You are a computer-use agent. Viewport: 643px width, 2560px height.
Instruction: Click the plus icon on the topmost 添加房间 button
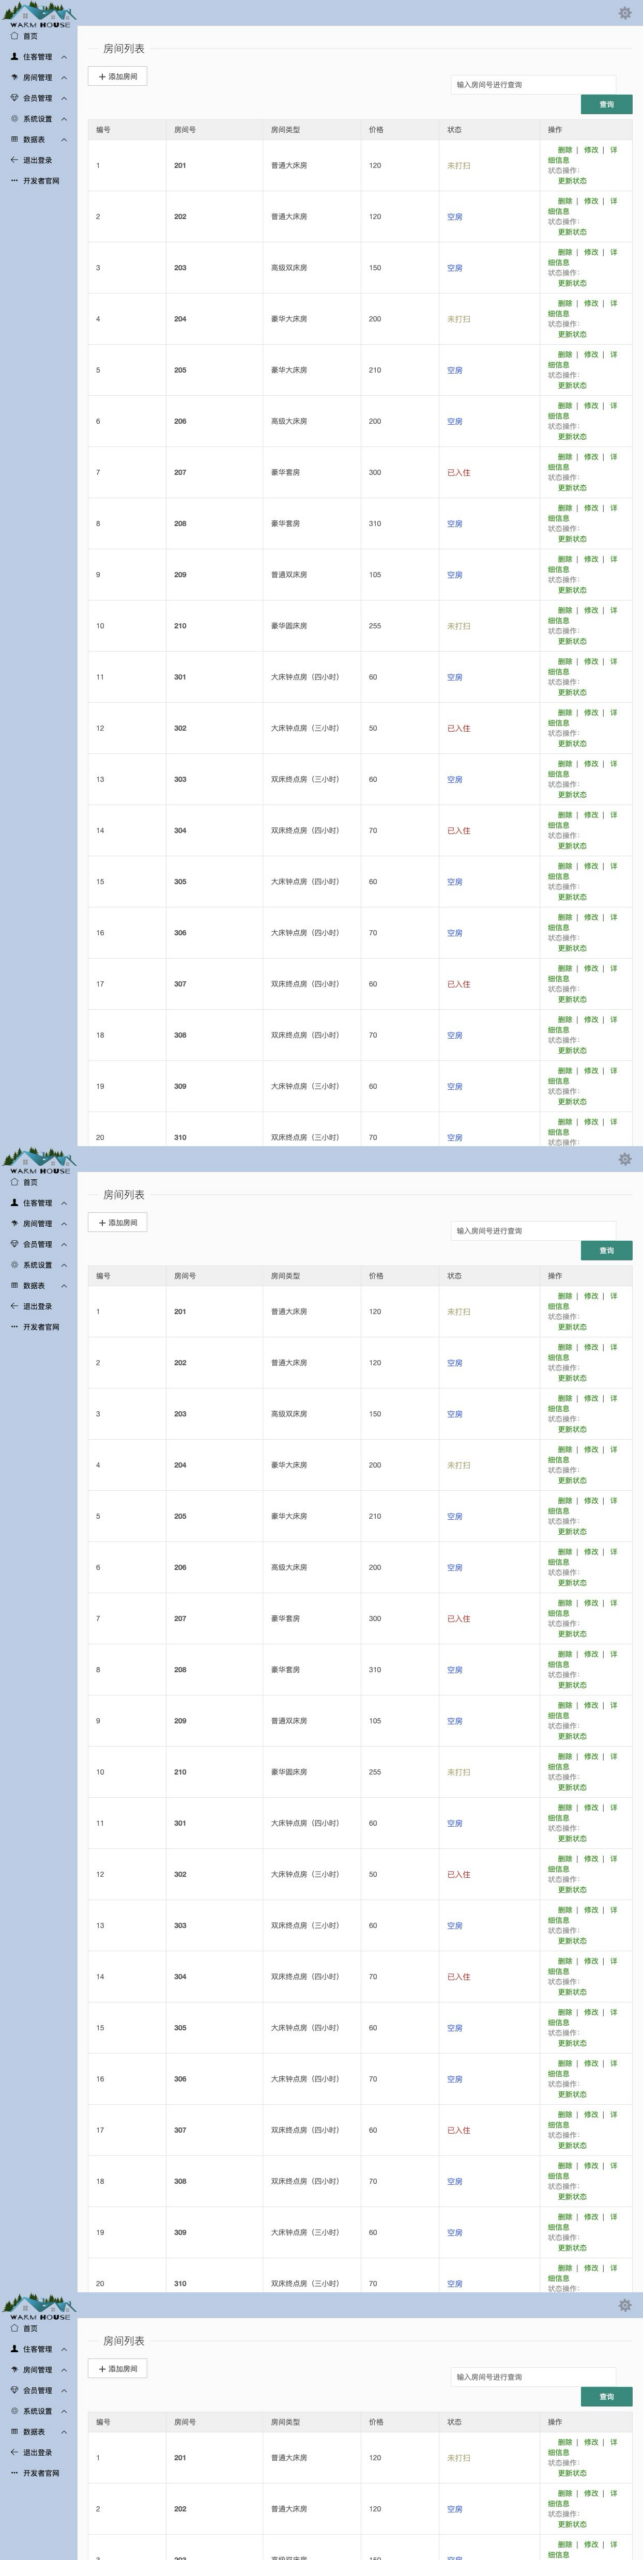pos(102,77)
